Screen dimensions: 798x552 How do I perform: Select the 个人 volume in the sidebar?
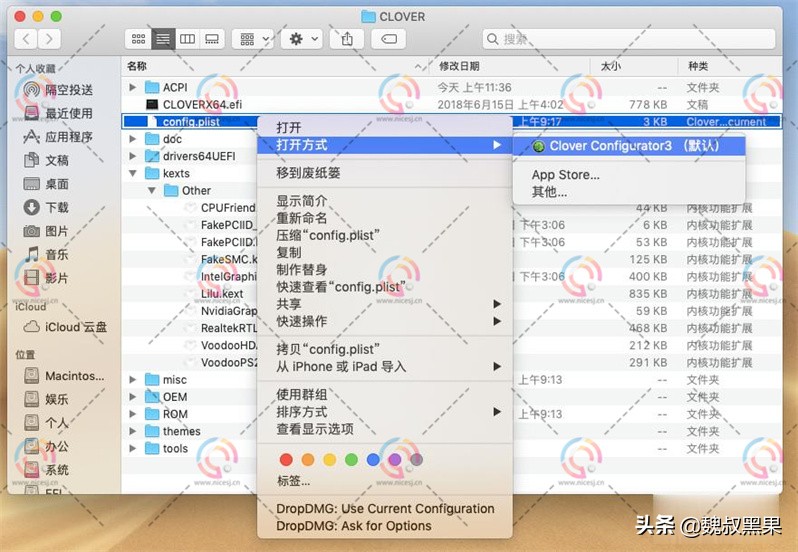(x=47, y=423)
